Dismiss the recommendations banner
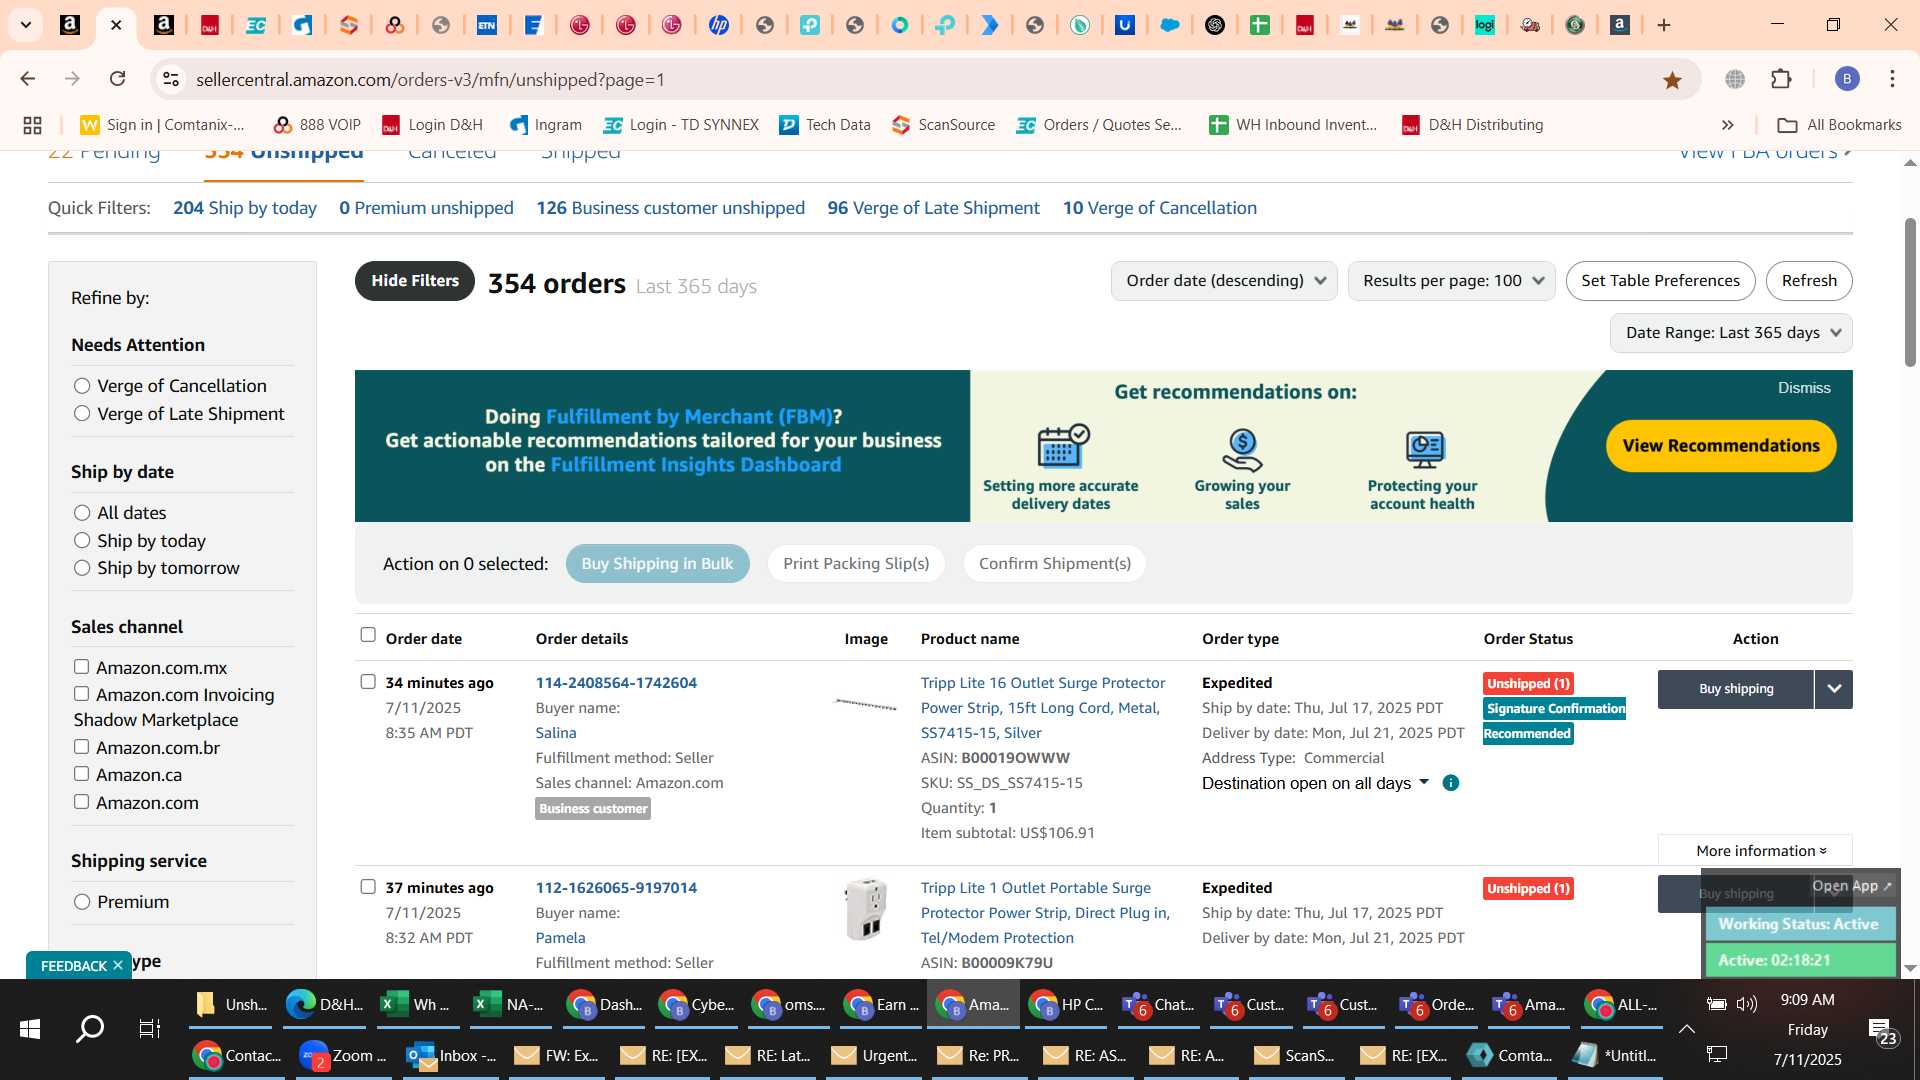Screen dimensions: 1920x1080 [1804, 388]
